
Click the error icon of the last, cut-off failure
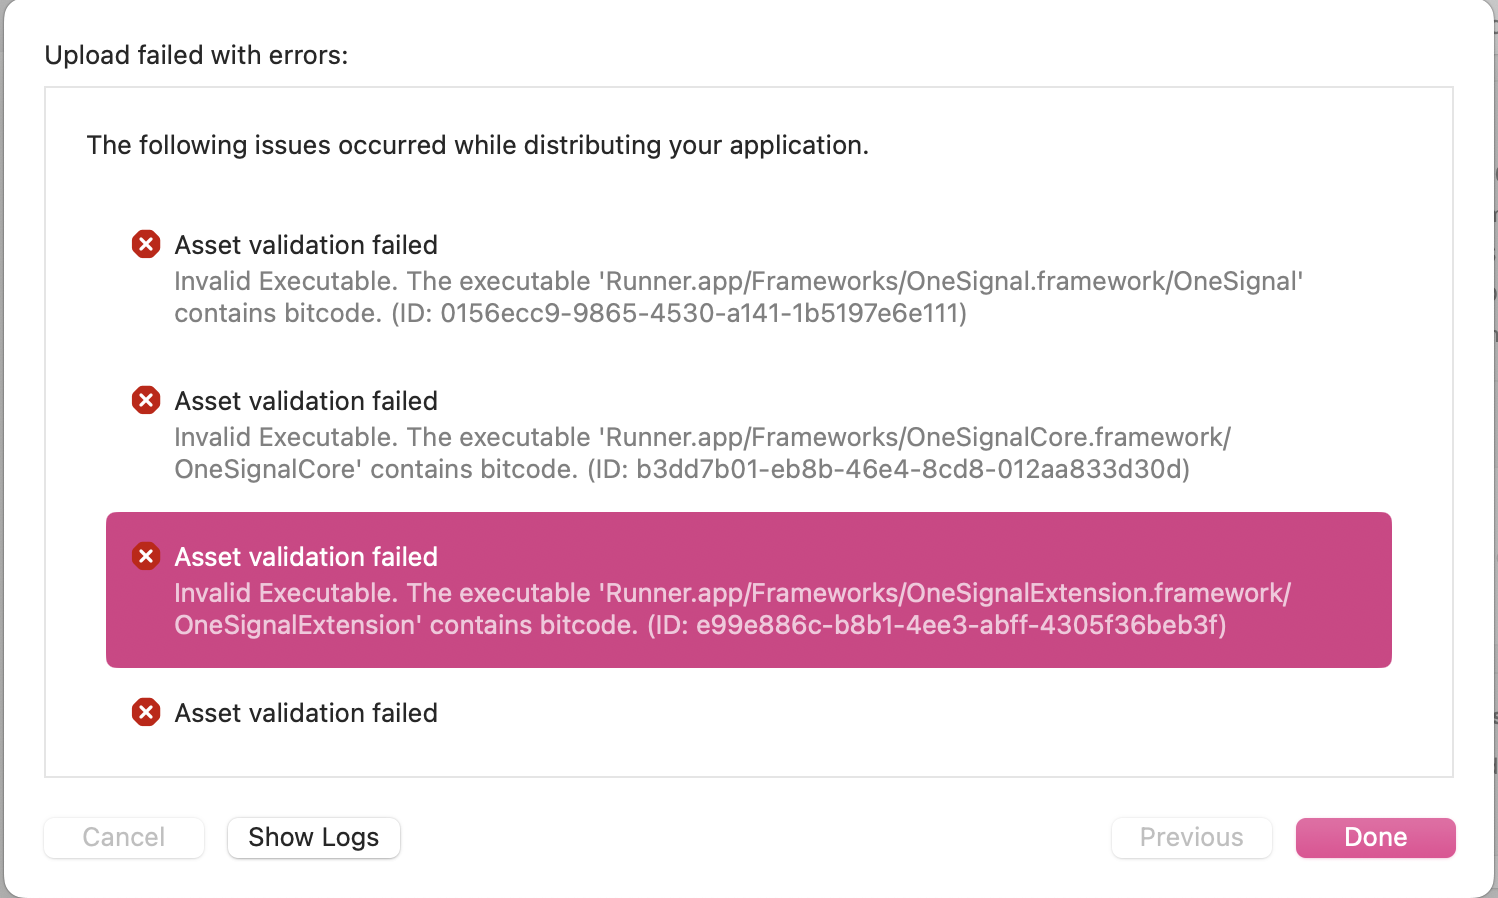146,712
